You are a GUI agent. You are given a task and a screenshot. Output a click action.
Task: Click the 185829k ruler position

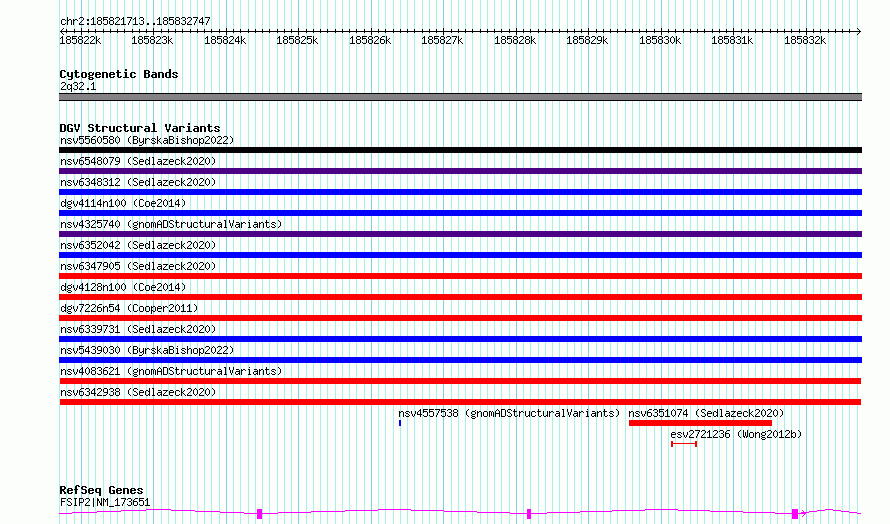point(587,40)
